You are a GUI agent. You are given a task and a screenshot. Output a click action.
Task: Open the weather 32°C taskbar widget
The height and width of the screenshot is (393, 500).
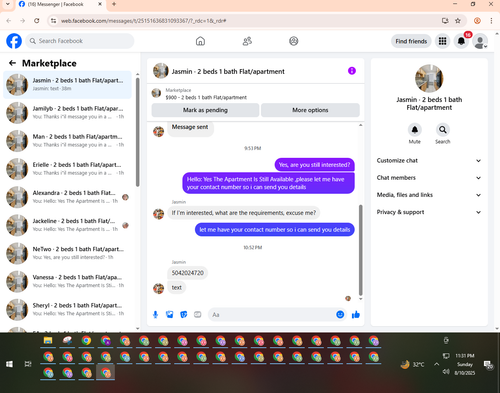point(412,364)
